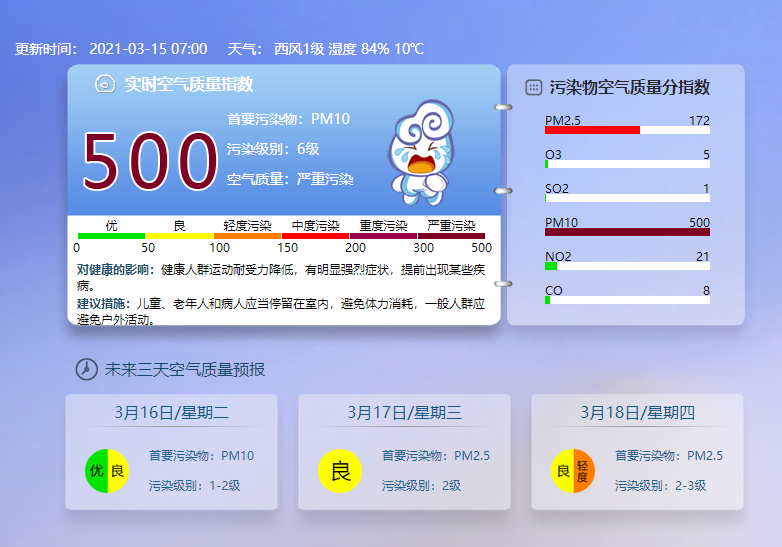The height and width of the screenshot is (547, 782).
Task: Click the yellow-orange 良轻度 circle for March 18
Action: click(x=573, y=471)
